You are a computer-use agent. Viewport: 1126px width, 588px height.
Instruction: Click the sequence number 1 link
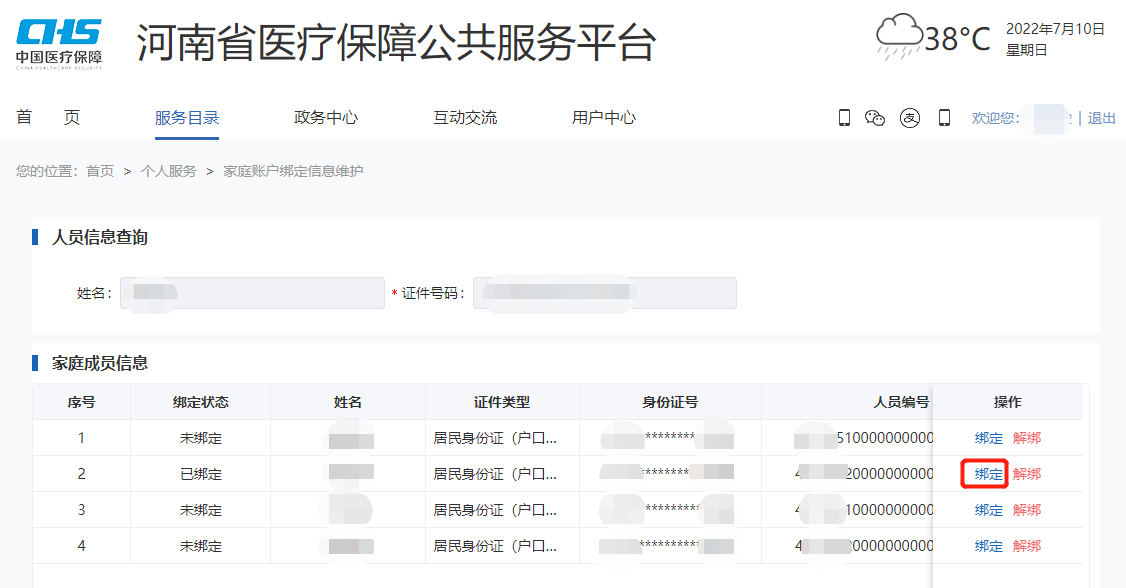[80, 437]
